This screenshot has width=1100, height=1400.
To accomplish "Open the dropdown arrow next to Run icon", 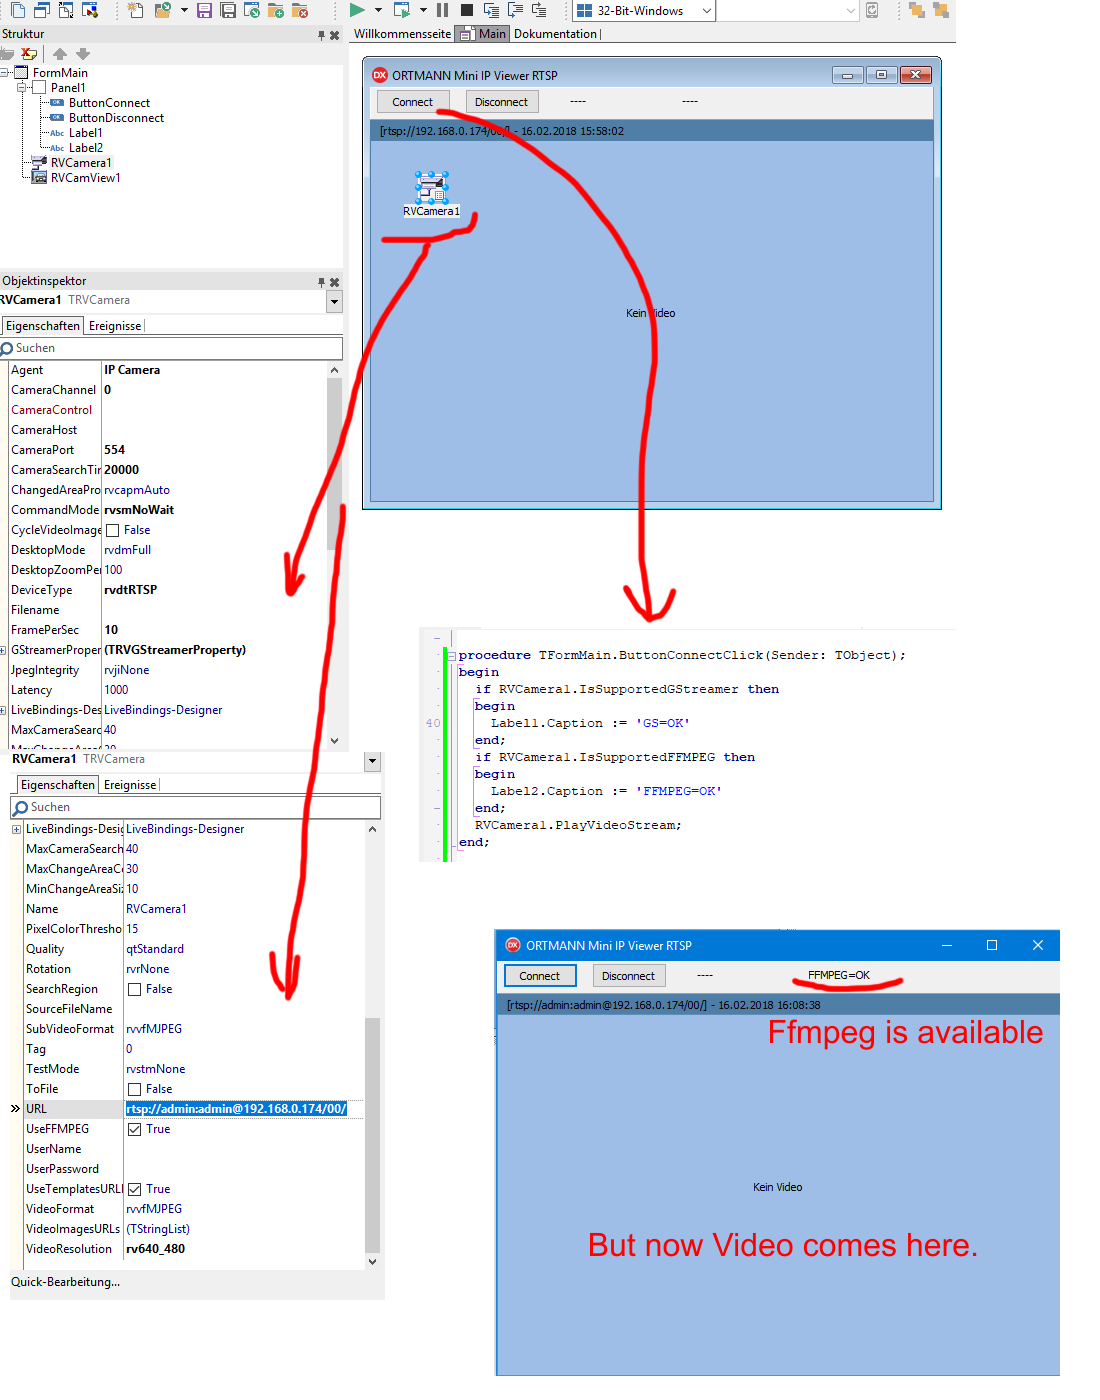I will 378,10.
